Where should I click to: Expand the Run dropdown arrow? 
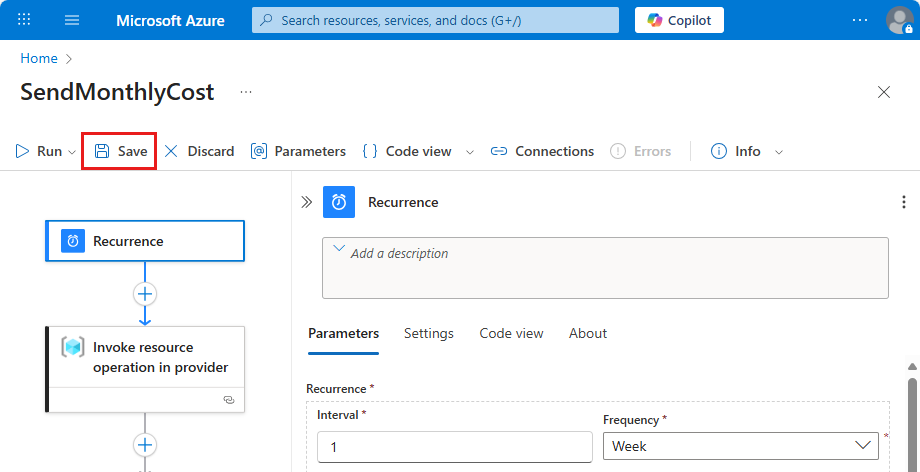(72, 152)
